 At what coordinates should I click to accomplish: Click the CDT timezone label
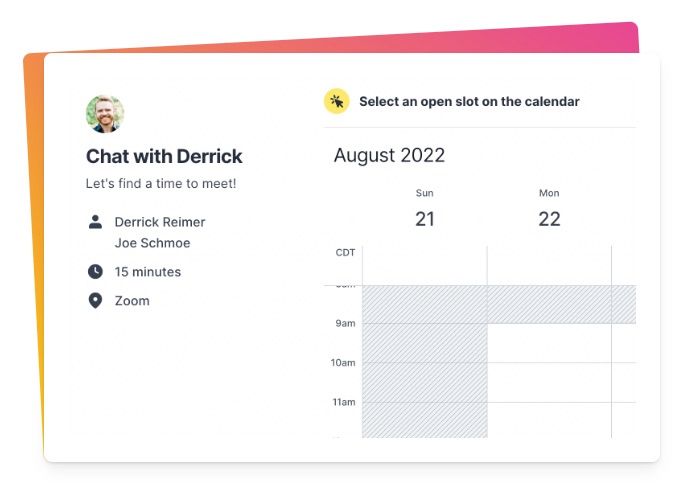pos(345,253)
